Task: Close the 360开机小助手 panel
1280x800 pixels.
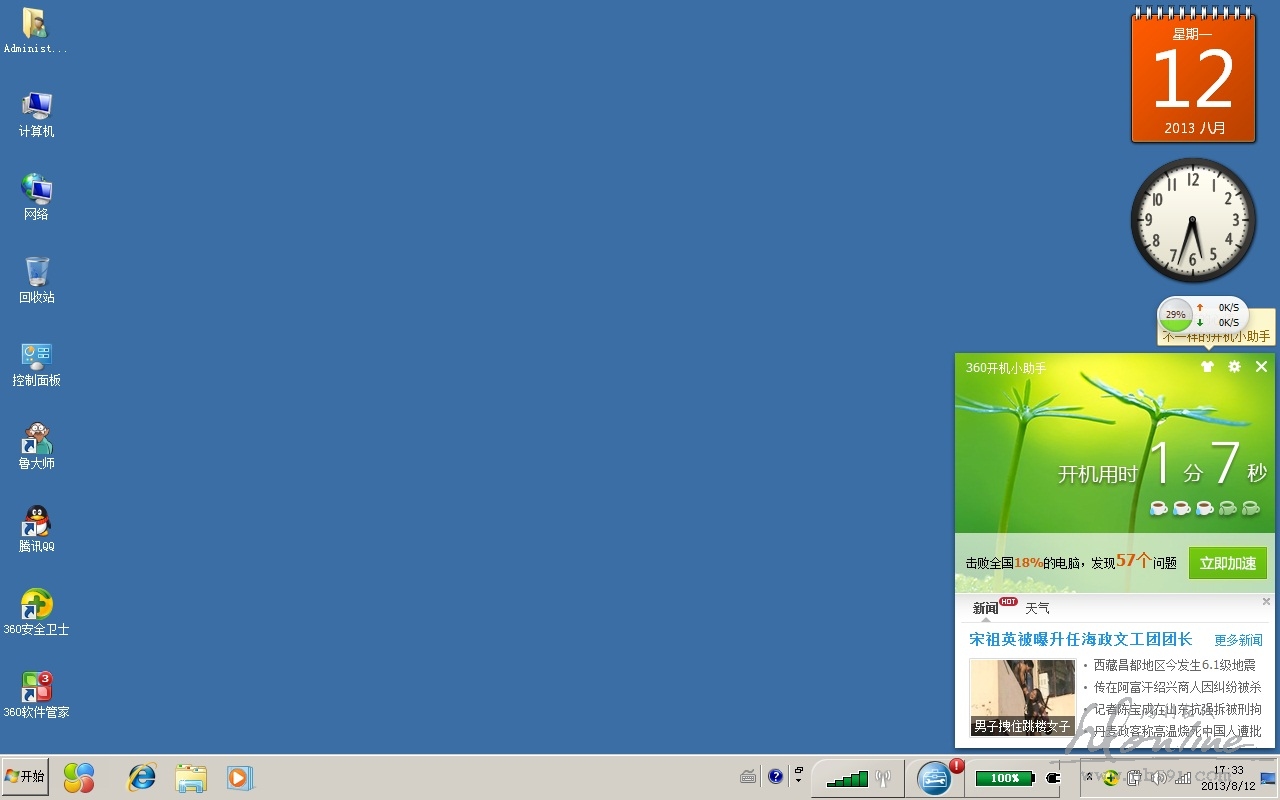Action: pyautogui.click(x=1261, y=367)
